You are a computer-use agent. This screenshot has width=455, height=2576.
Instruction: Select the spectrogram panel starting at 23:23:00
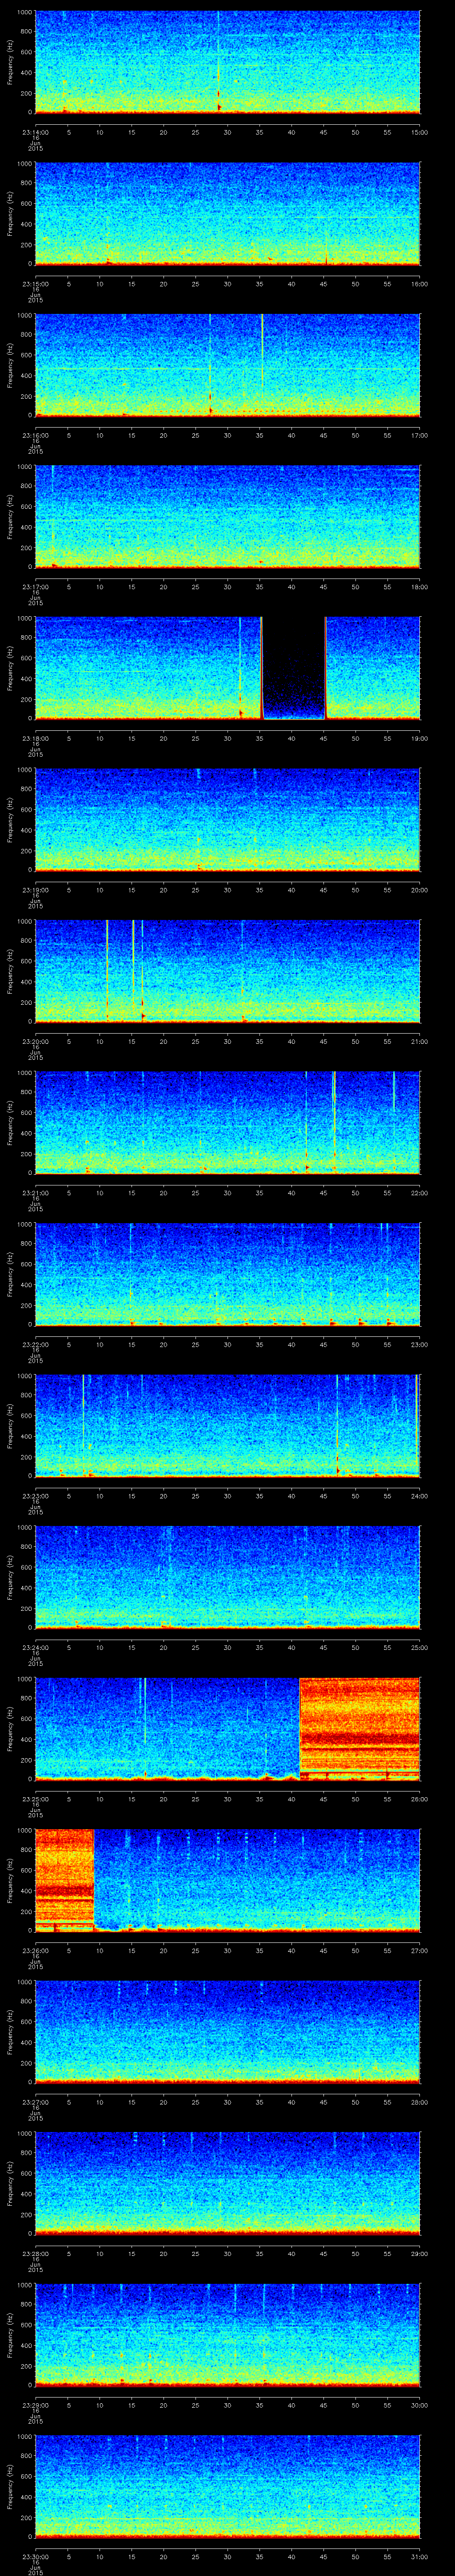tap(227, 1426)
